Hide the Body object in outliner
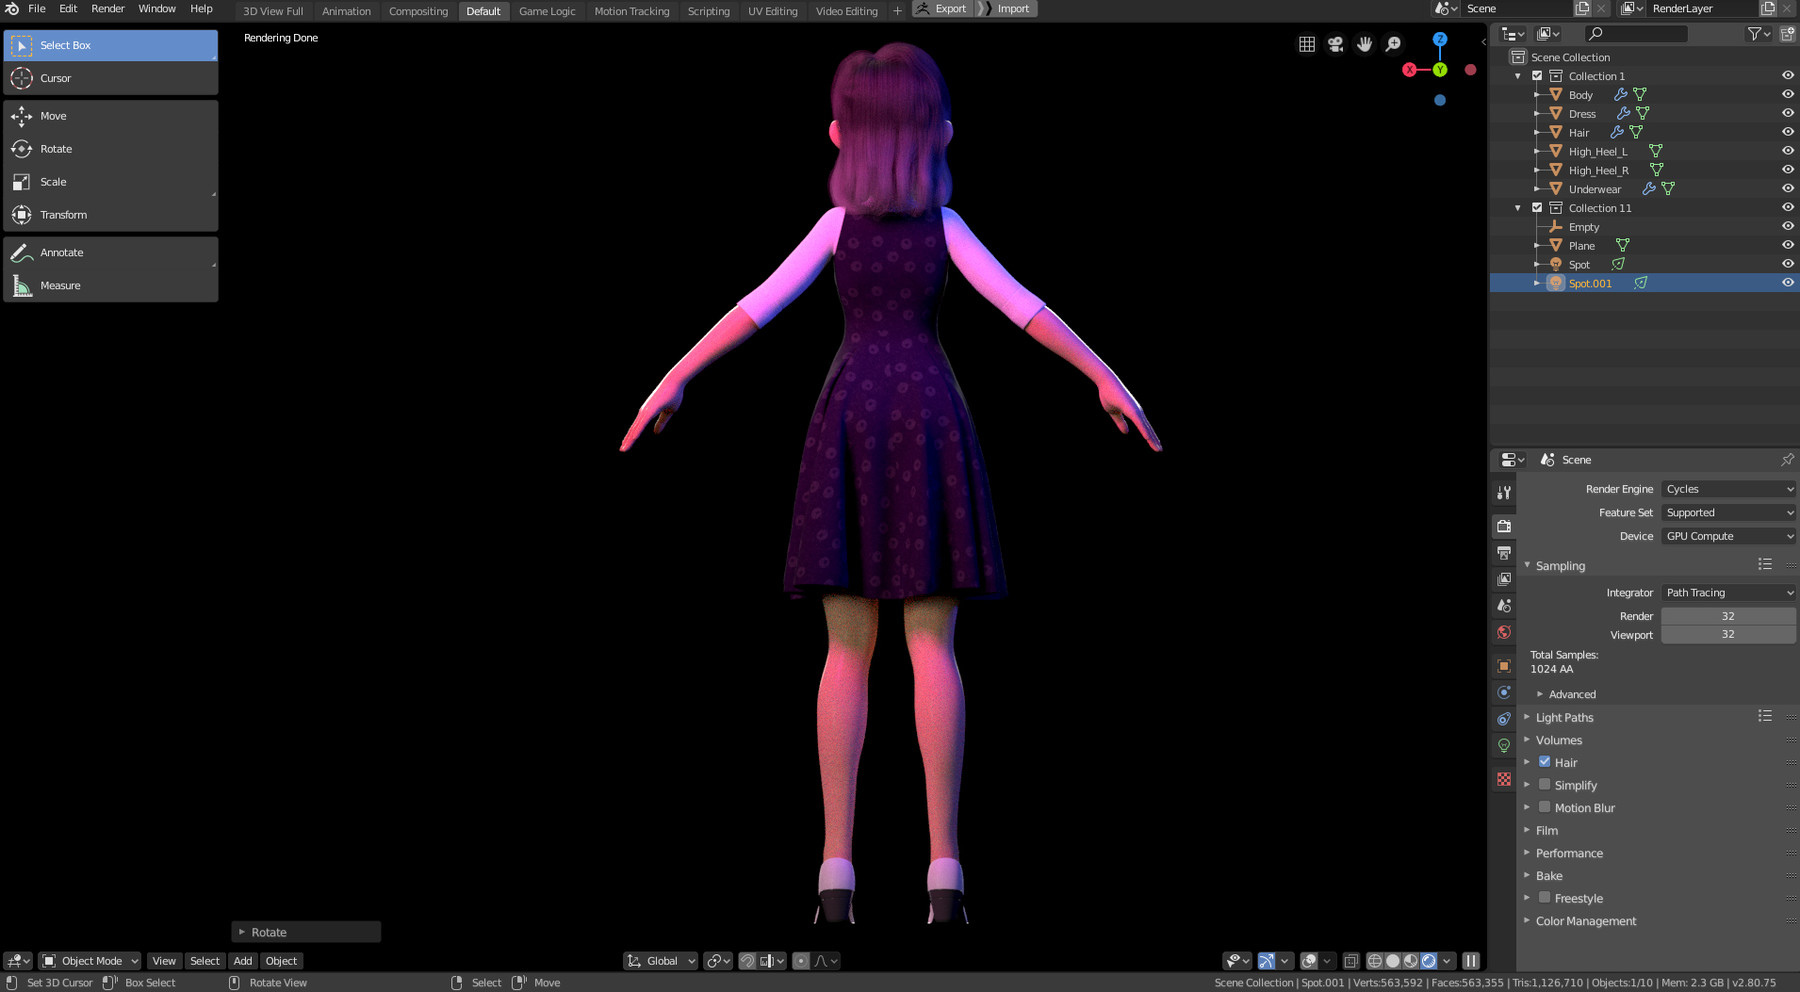 [1788, 94]
